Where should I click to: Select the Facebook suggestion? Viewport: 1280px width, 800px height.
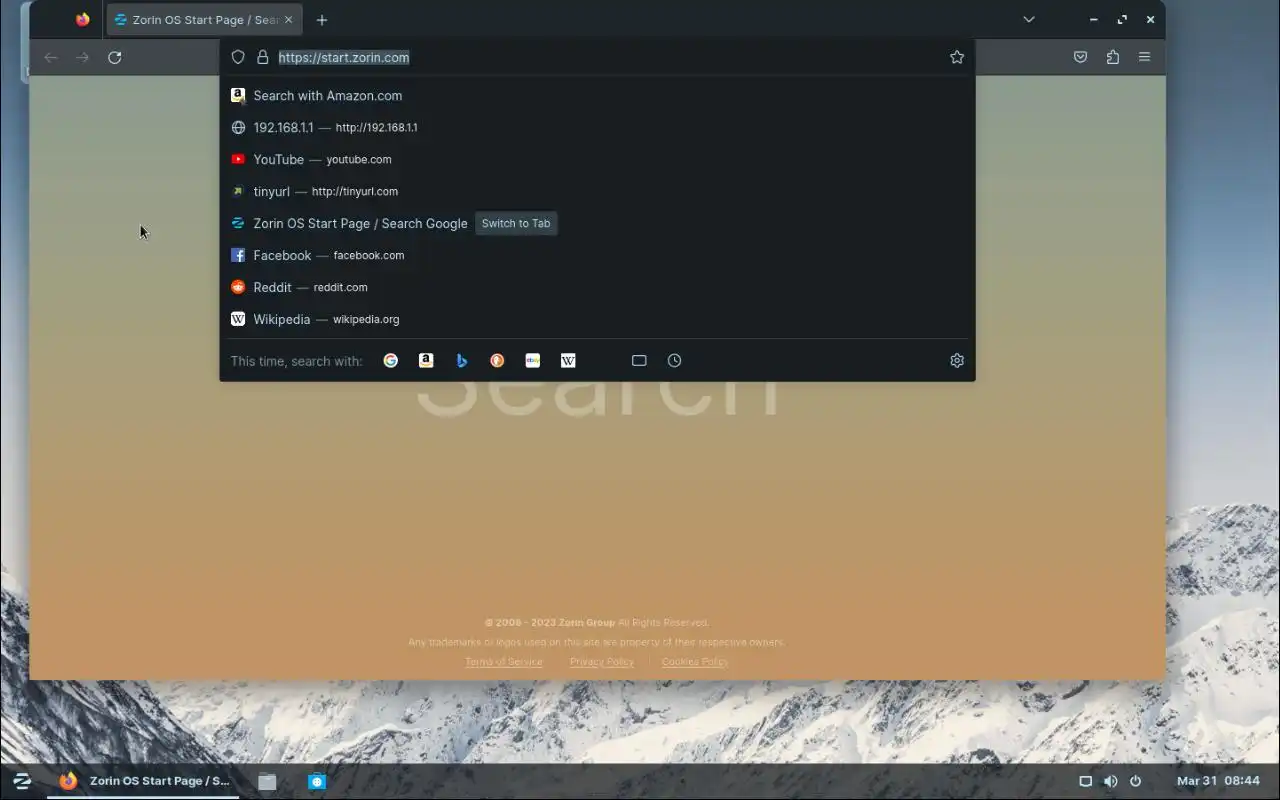[x=597, y=256]
